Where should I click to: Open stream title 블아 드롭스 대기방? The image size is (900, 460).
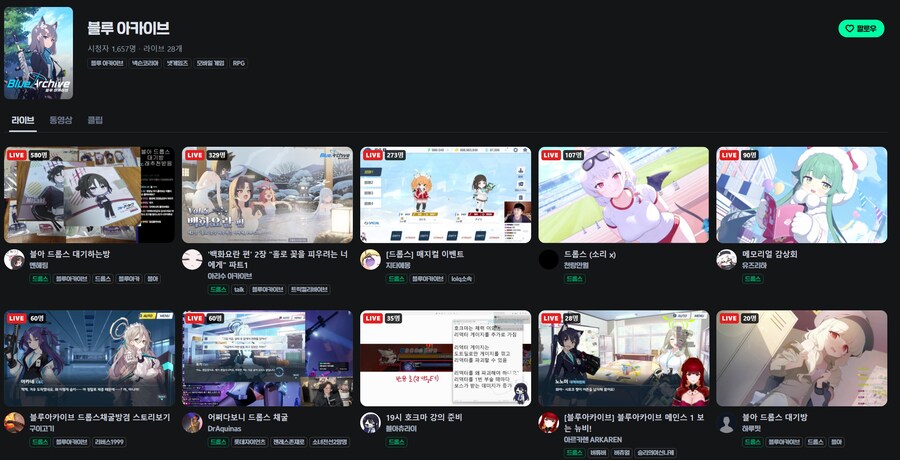pos(774,418)
